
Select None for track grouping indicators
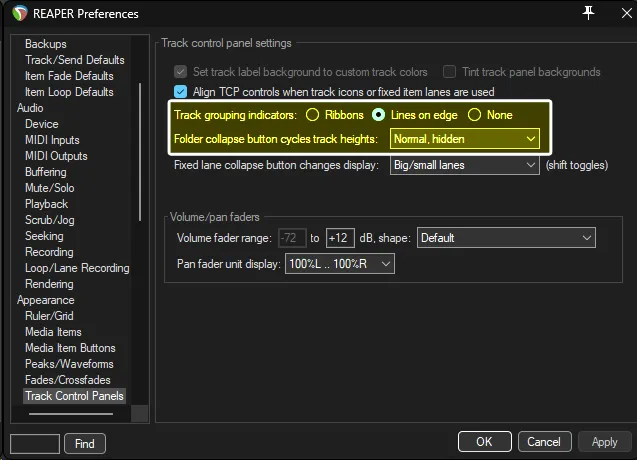pyautogui.click(x=474, y=115)
